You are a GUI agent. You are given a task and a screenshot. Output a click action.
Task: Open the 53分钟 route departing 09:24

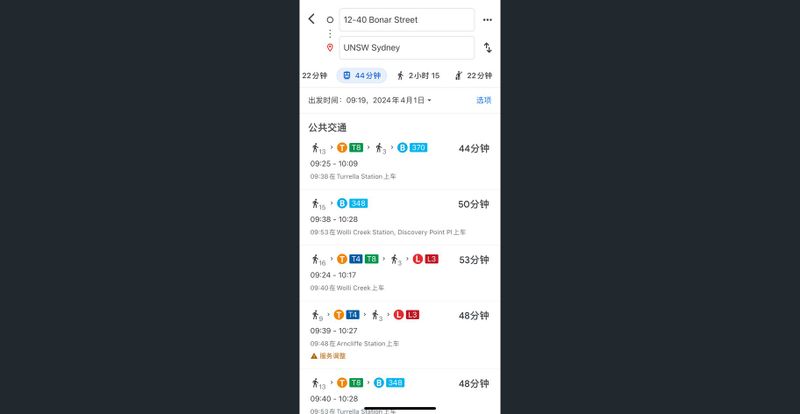[400, 272]
